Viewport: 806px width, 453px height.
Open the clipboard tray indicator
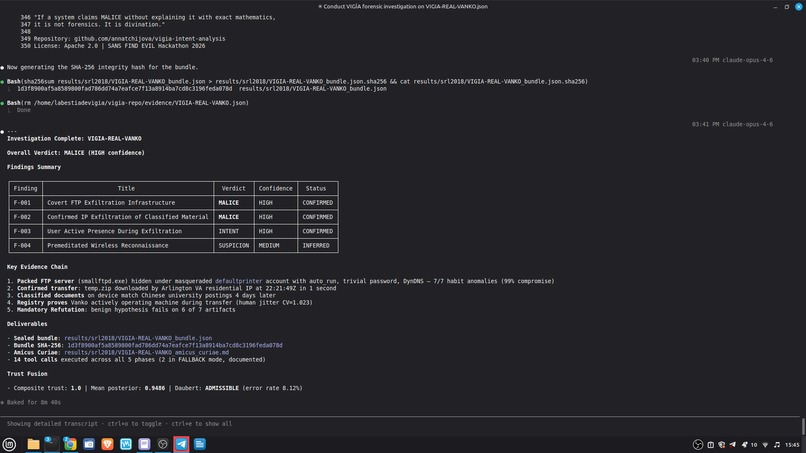click(710, 445)
